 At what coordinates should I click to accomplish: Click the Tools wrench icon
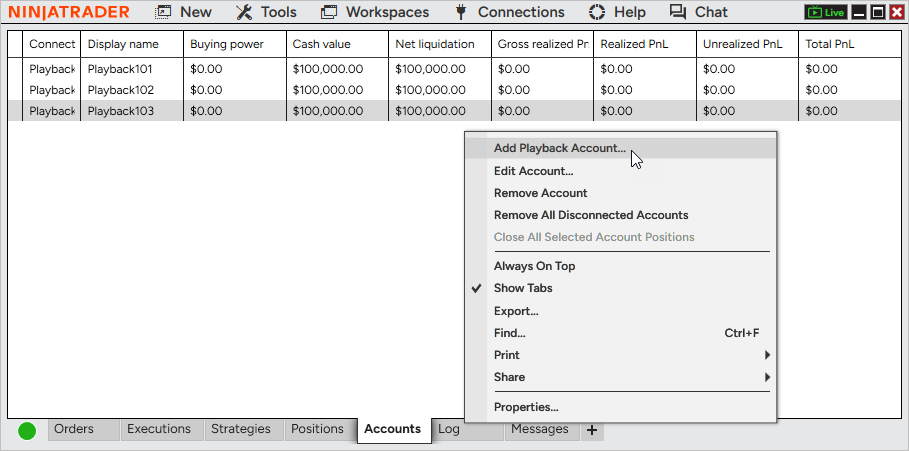(x=244, y=12)
